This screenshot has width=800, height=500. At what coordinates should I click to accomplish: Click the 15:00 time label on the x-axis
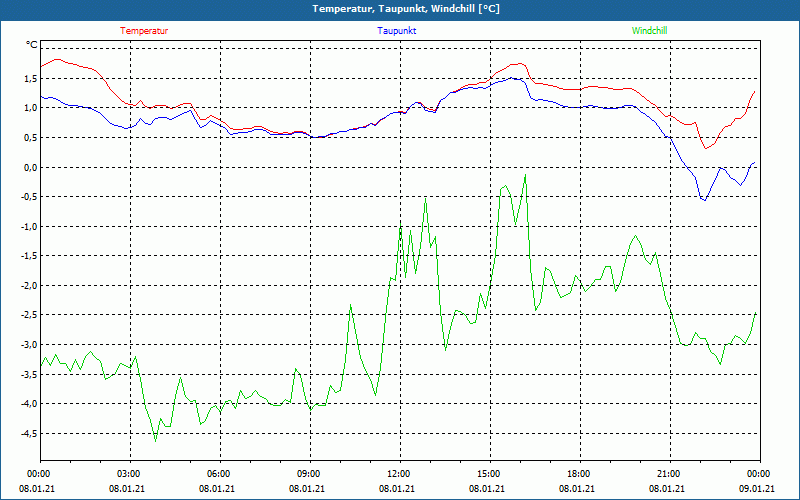[487, 474]
